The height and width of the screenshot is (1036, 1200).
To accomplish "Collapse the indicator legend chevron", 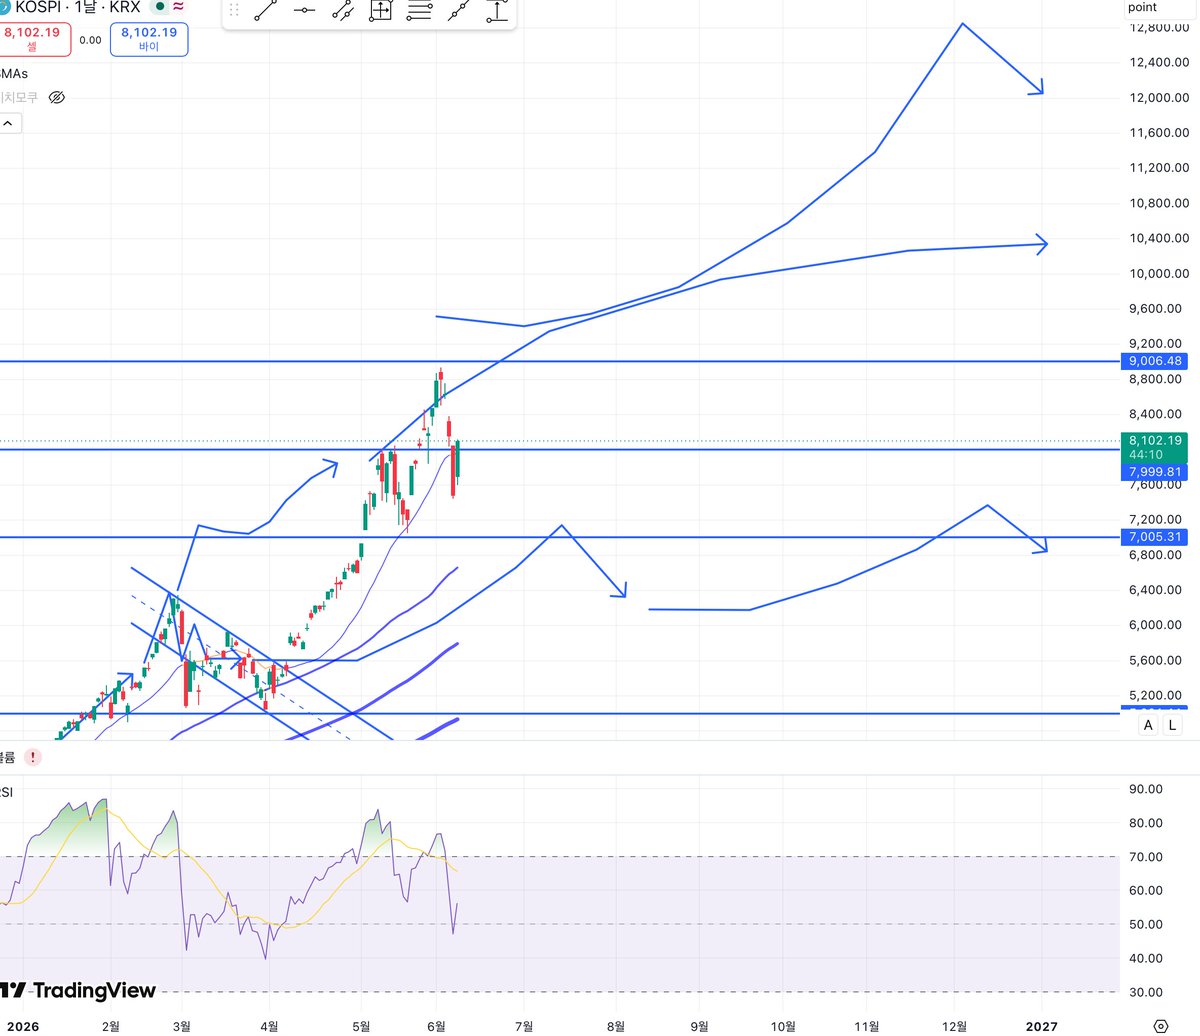I will [8, 123].
